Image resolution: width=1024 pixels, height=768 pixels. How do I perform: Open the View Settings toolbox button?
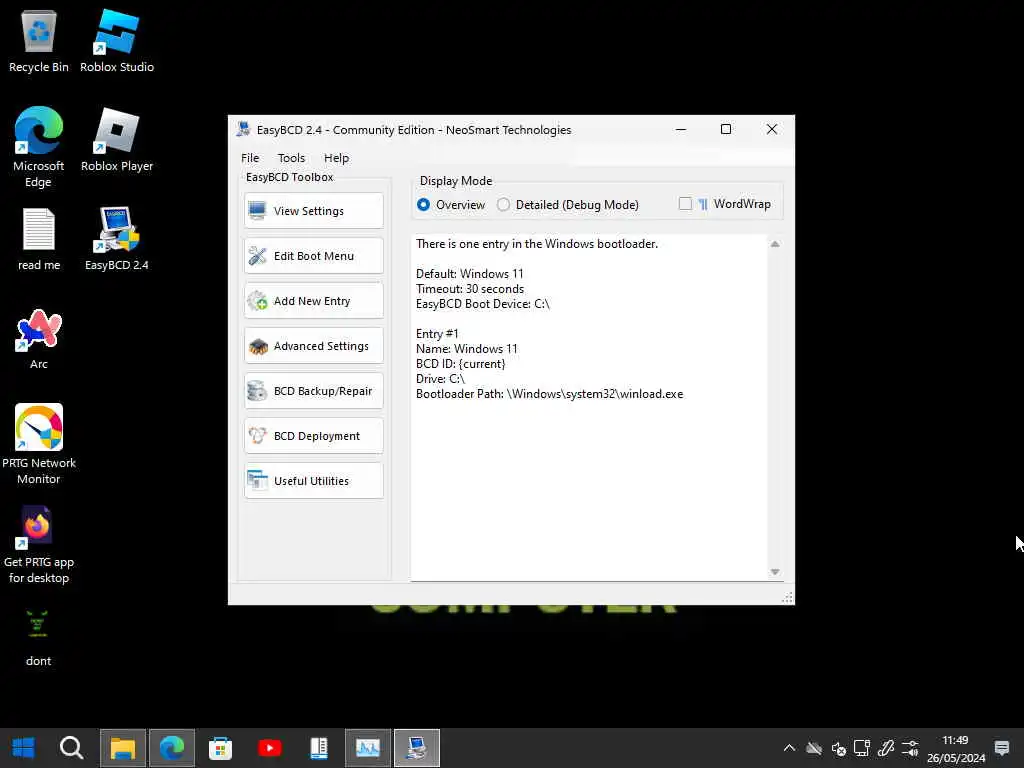pyautogui.click(x=313, y=211)
